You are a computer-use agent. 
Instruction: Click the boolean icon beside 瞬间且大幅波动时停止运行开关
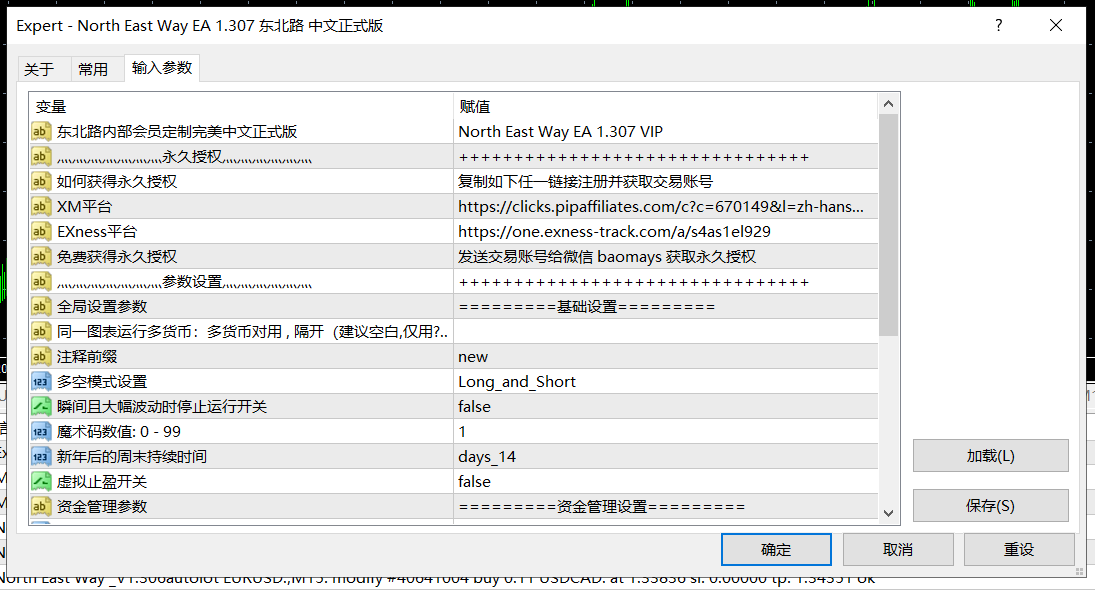(x=41, y=406)
